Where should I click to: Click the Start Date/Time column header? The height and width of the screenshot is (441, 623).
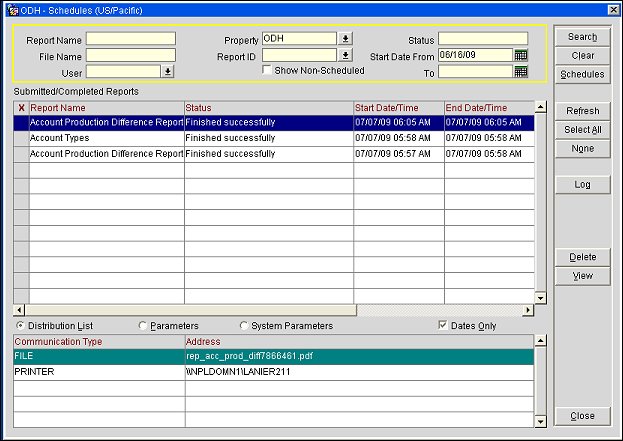[x=398, y=107]
